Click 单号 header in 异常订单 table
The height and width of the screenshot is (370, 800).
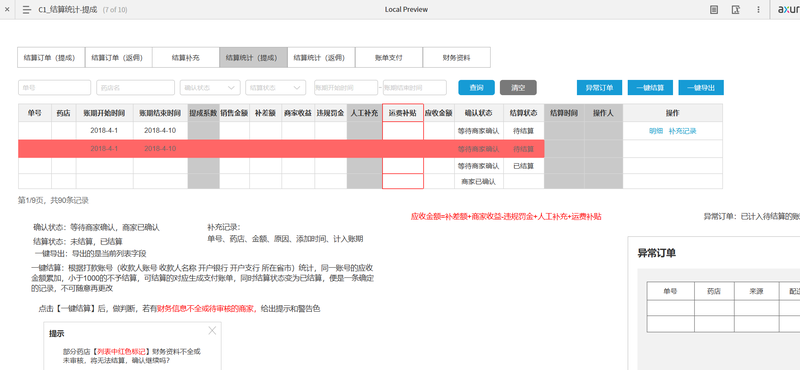pyautogui.click(x=670, y=291)
